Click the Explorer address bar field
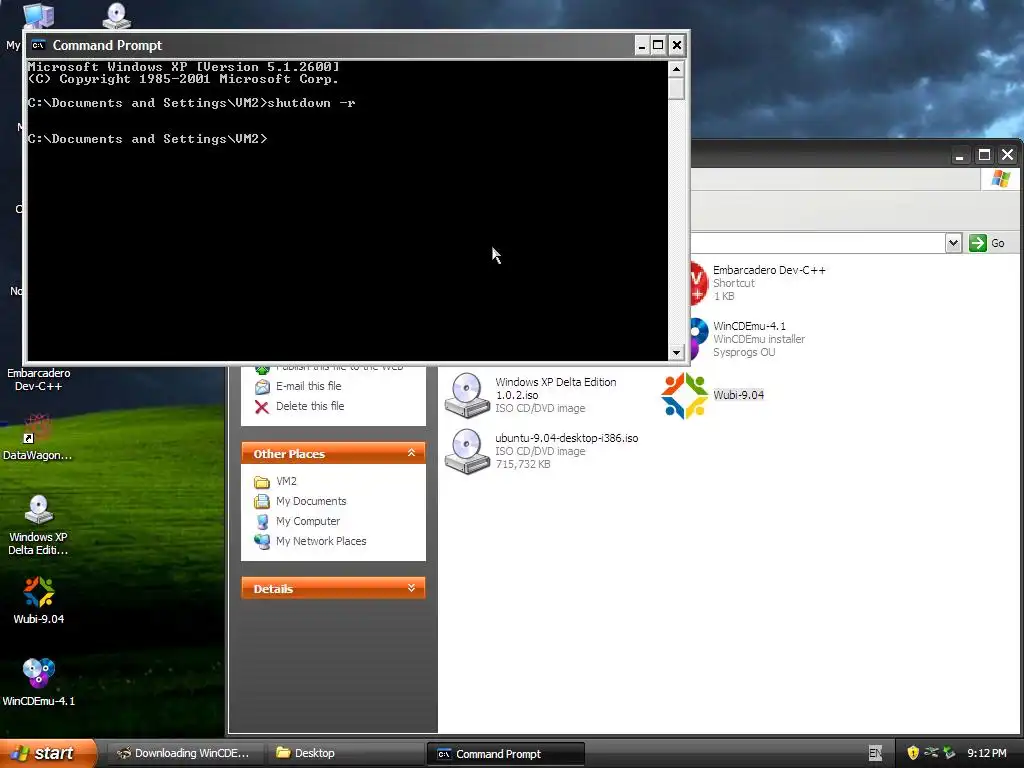 [x=818, y=243]
